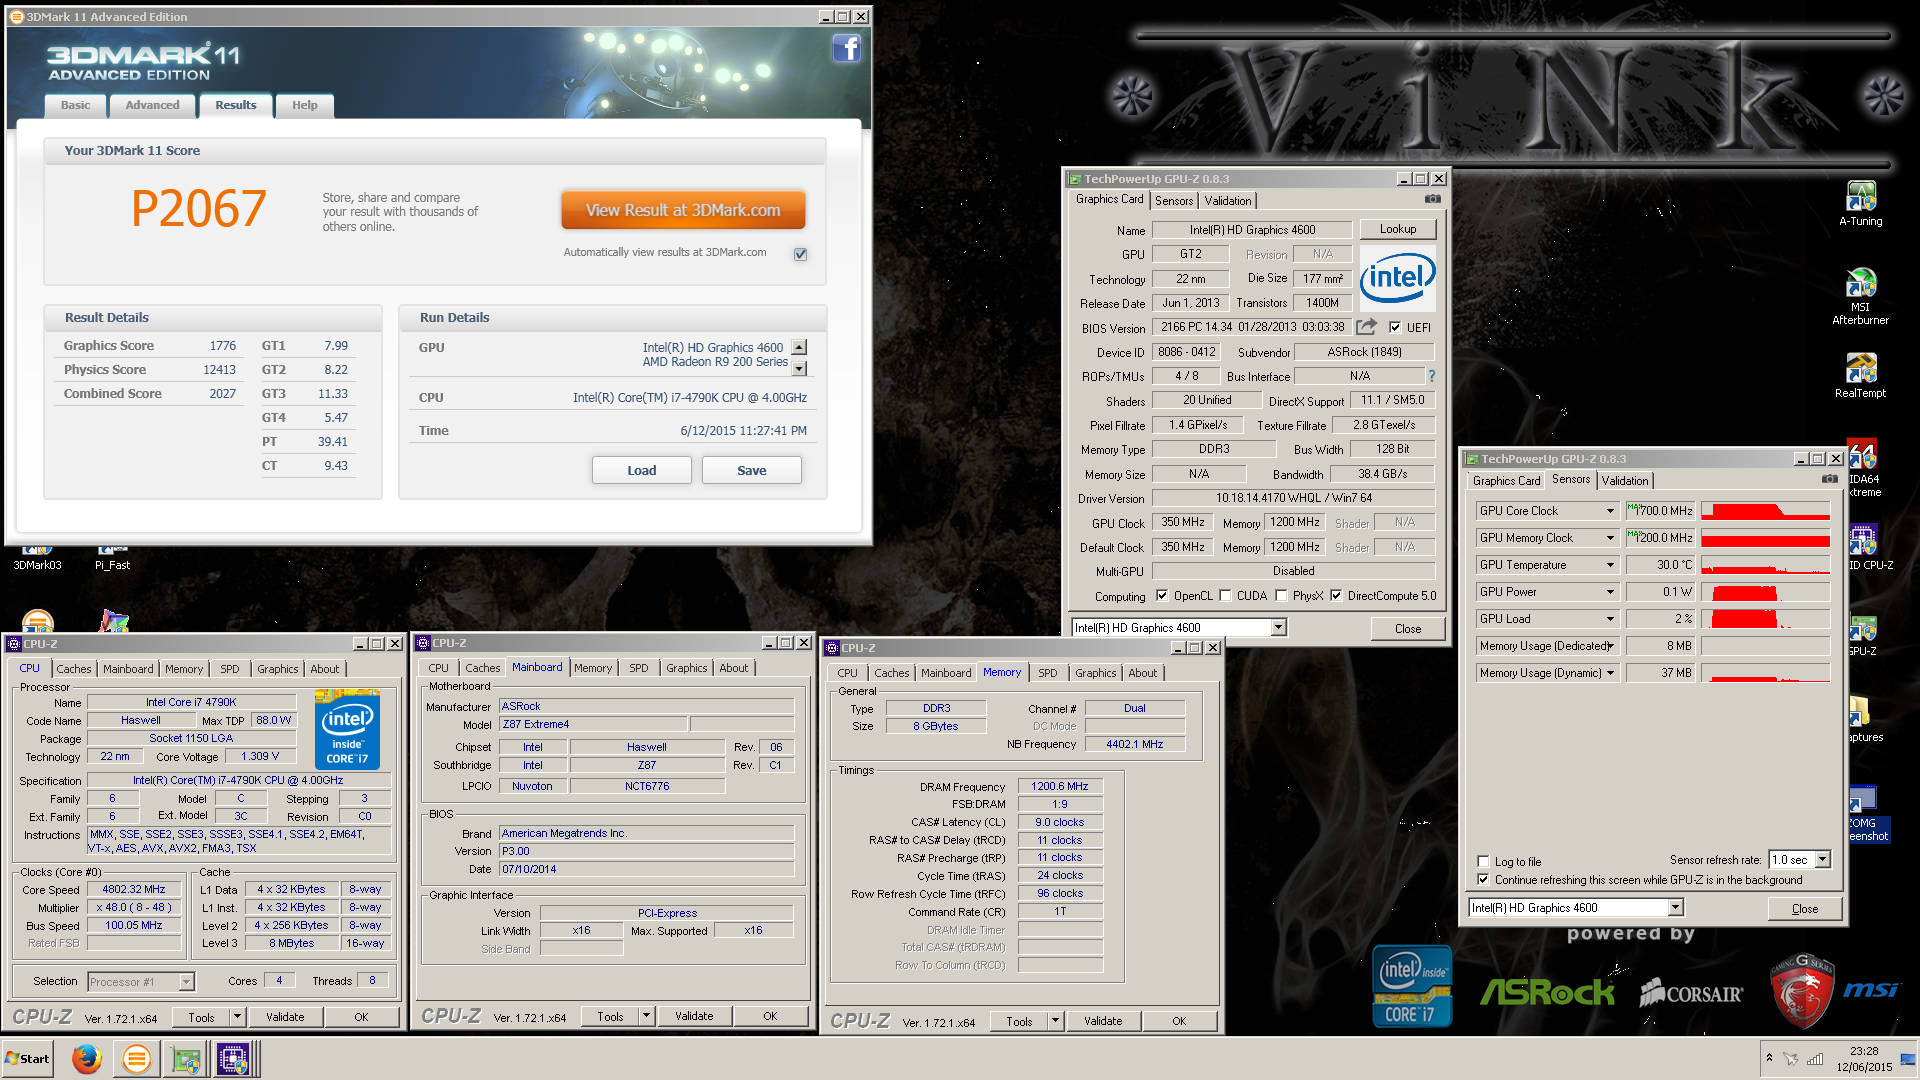The height and width of the screenshot is (1080, 1920).
Task: Click the GPU Temperature red history graph
Action: pos(1765,565)
